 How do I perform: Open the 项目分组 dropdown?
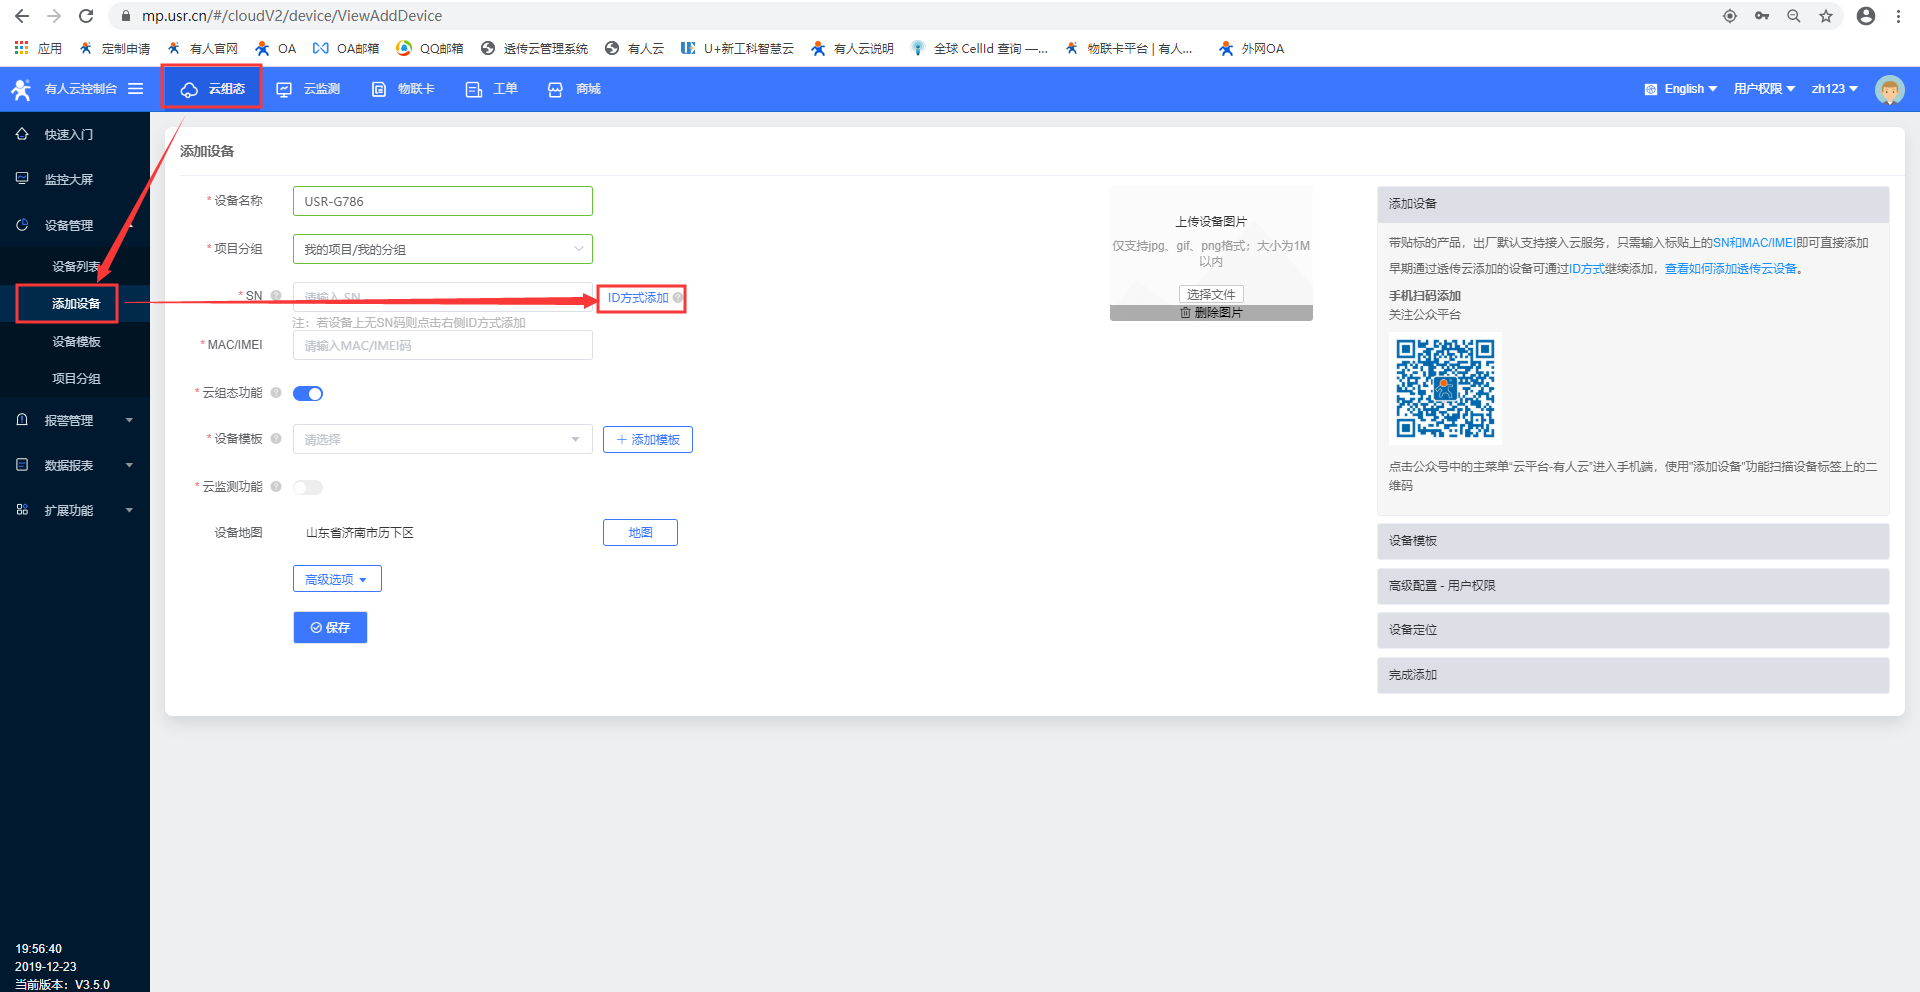(442, 249)
